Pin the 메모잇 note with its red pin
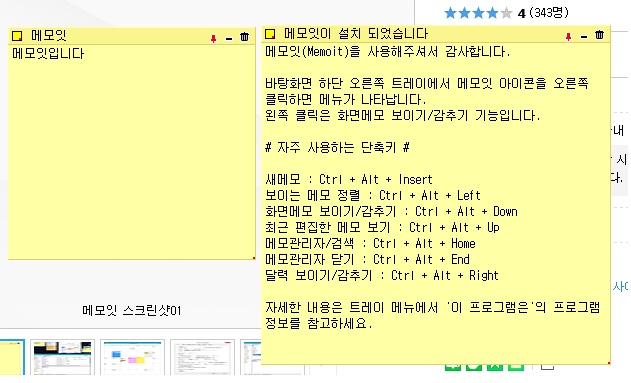 (213, 38)
